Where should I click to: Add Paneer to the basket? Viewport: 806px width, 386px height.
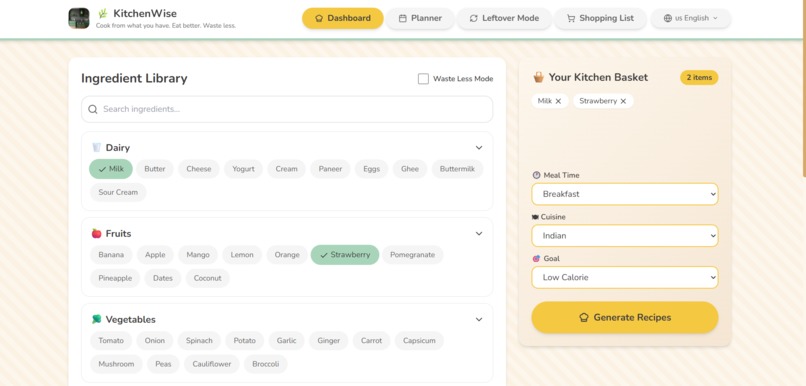coord(330,169)
